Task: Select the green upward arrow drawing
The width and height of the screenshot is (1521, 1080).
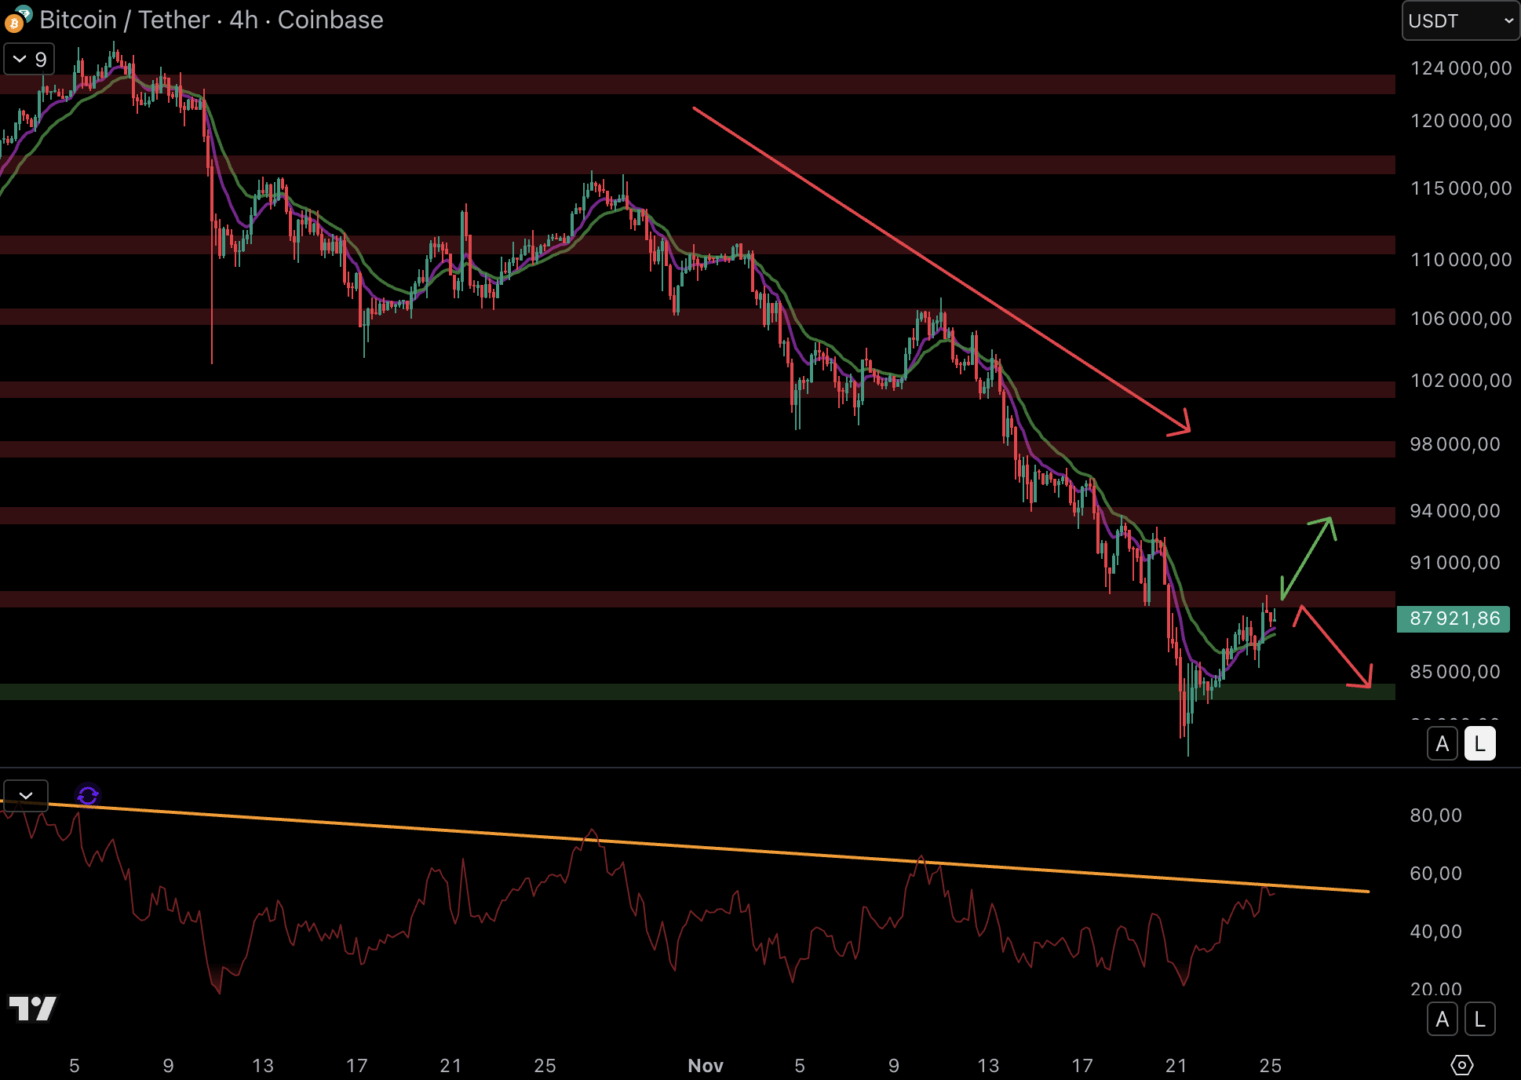Action: 1308,556
